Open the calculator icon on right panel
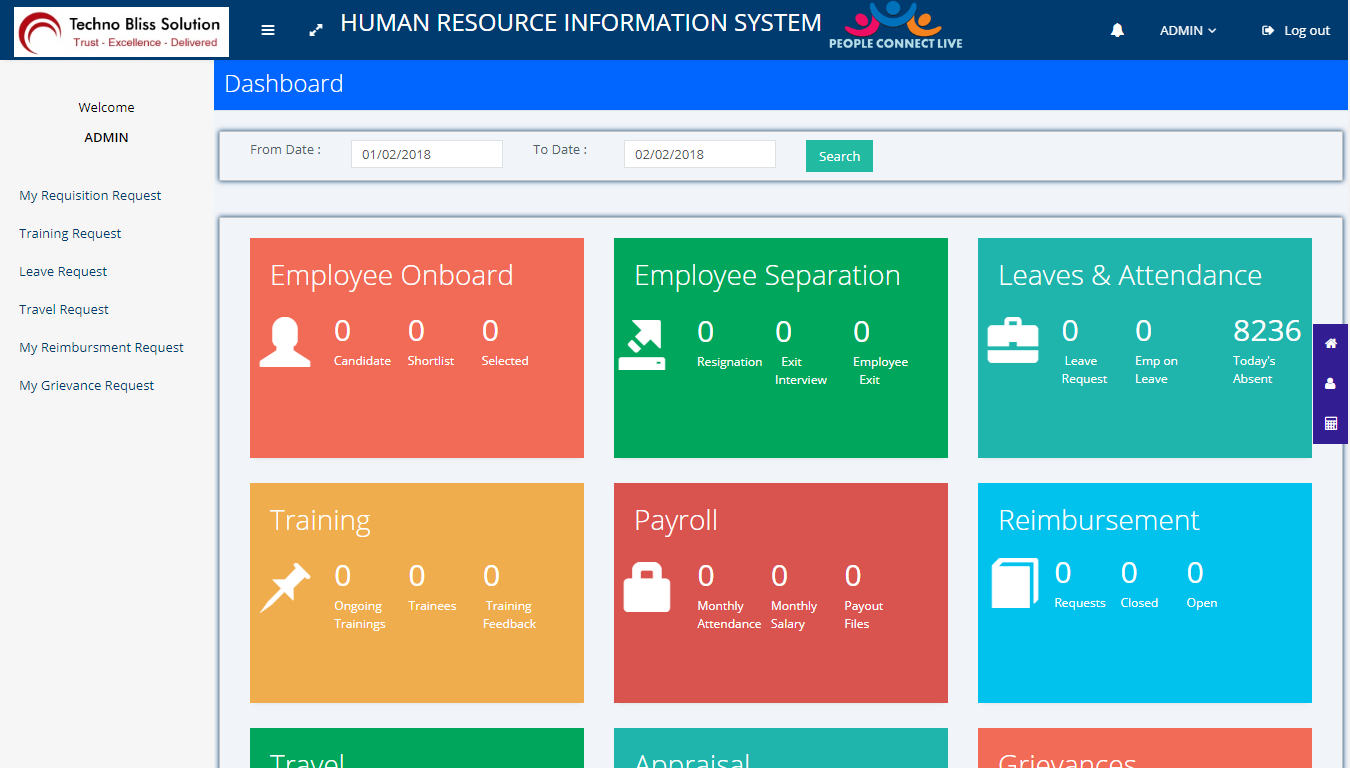This screenshot has width=1350, height=768. point(1331,424)
